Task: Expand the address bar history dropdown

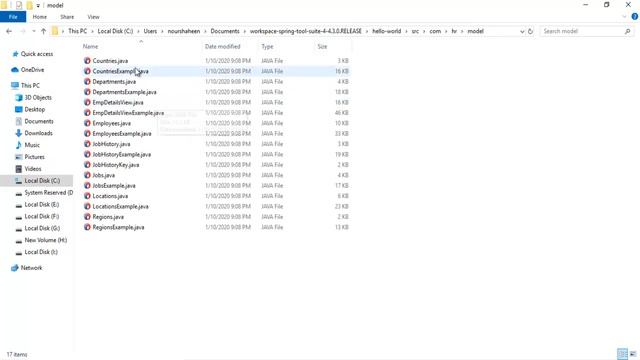Action: pos(522,31)
